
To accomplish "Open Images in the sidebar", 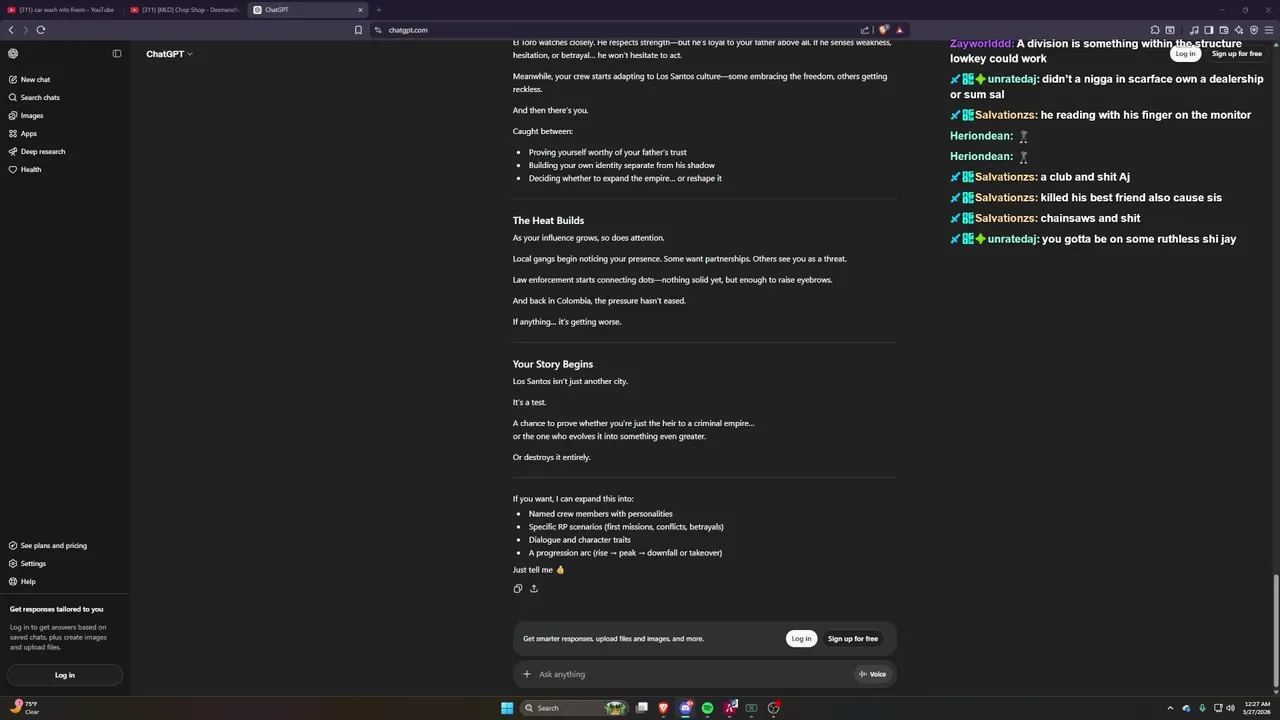I will click(x=32, y=115).
